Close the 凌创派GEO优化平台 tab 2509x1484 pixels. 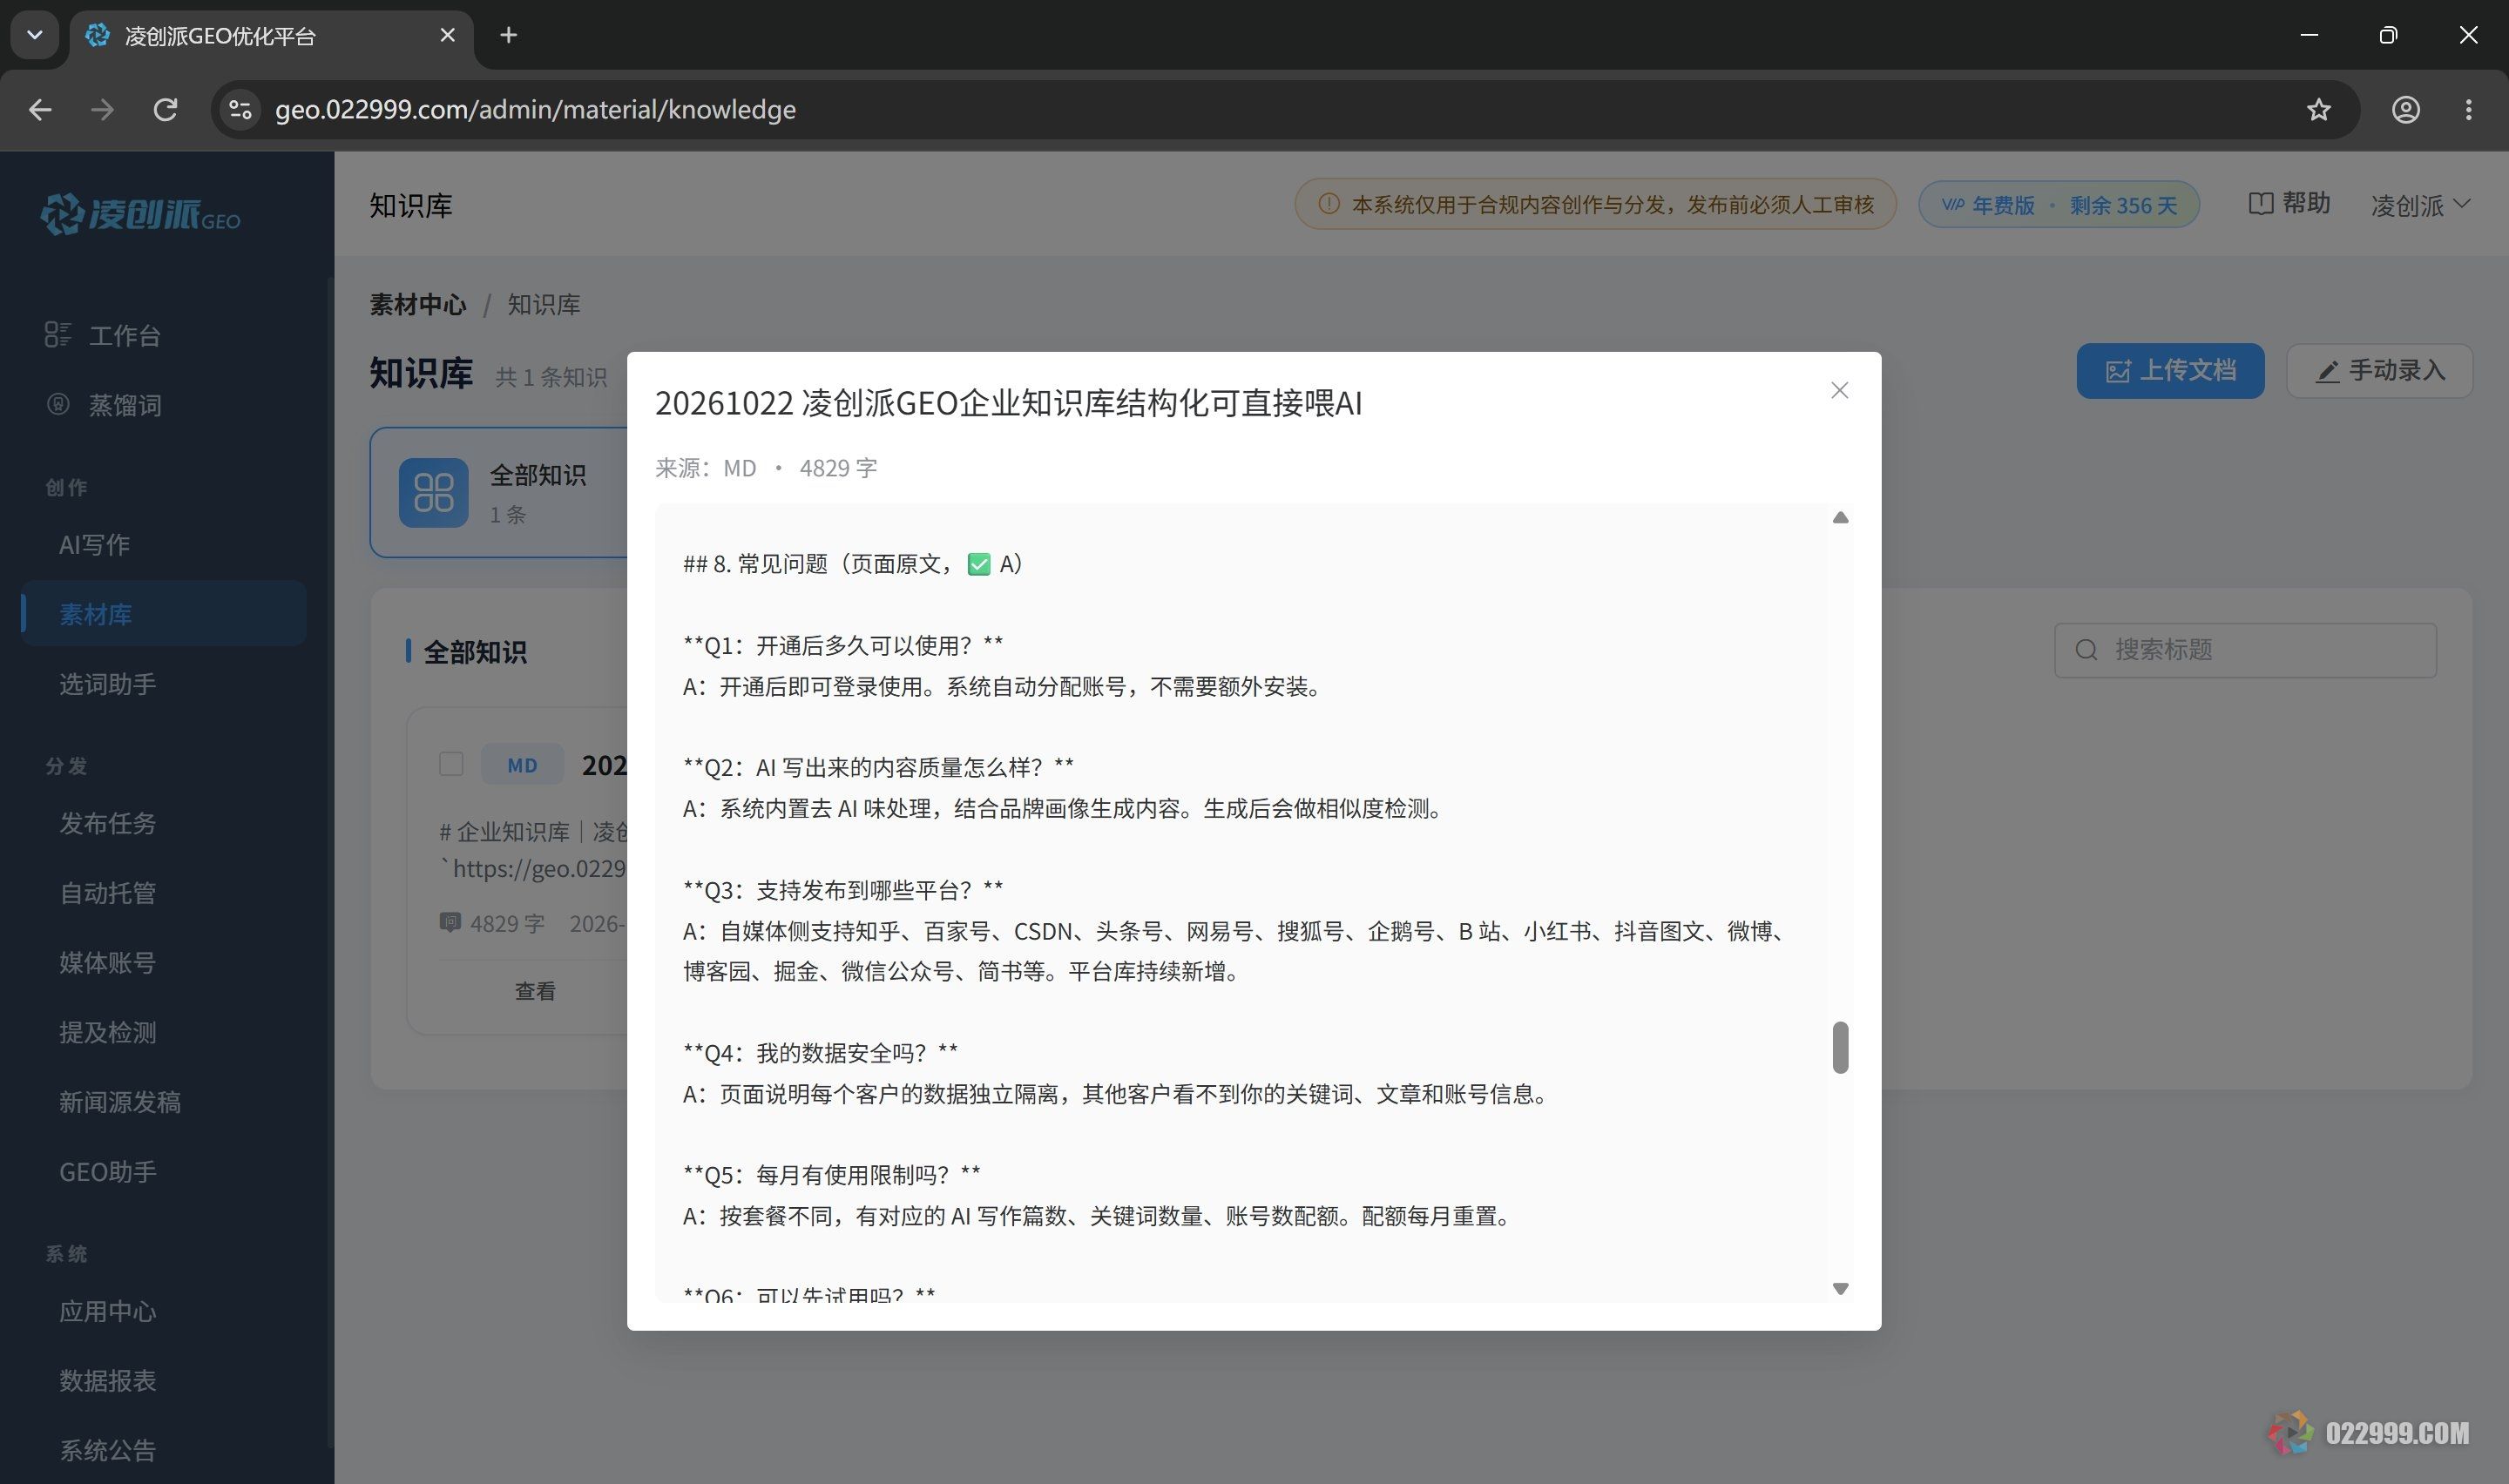447,35
